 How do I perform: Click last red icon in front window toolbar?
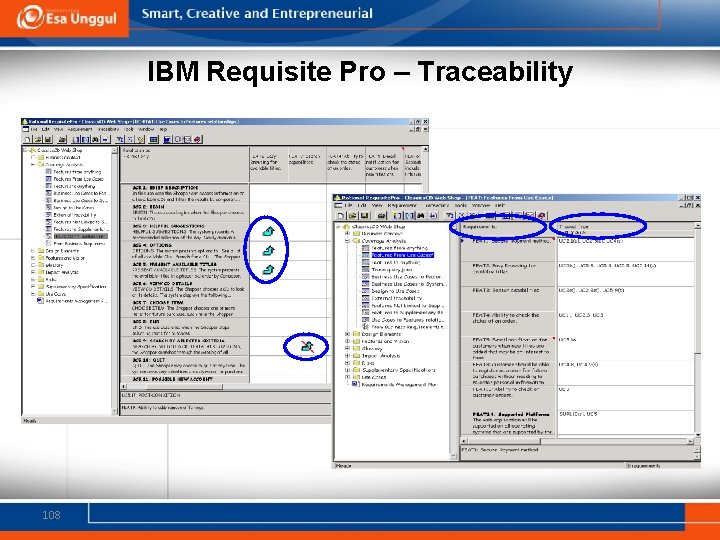[542, 215]
